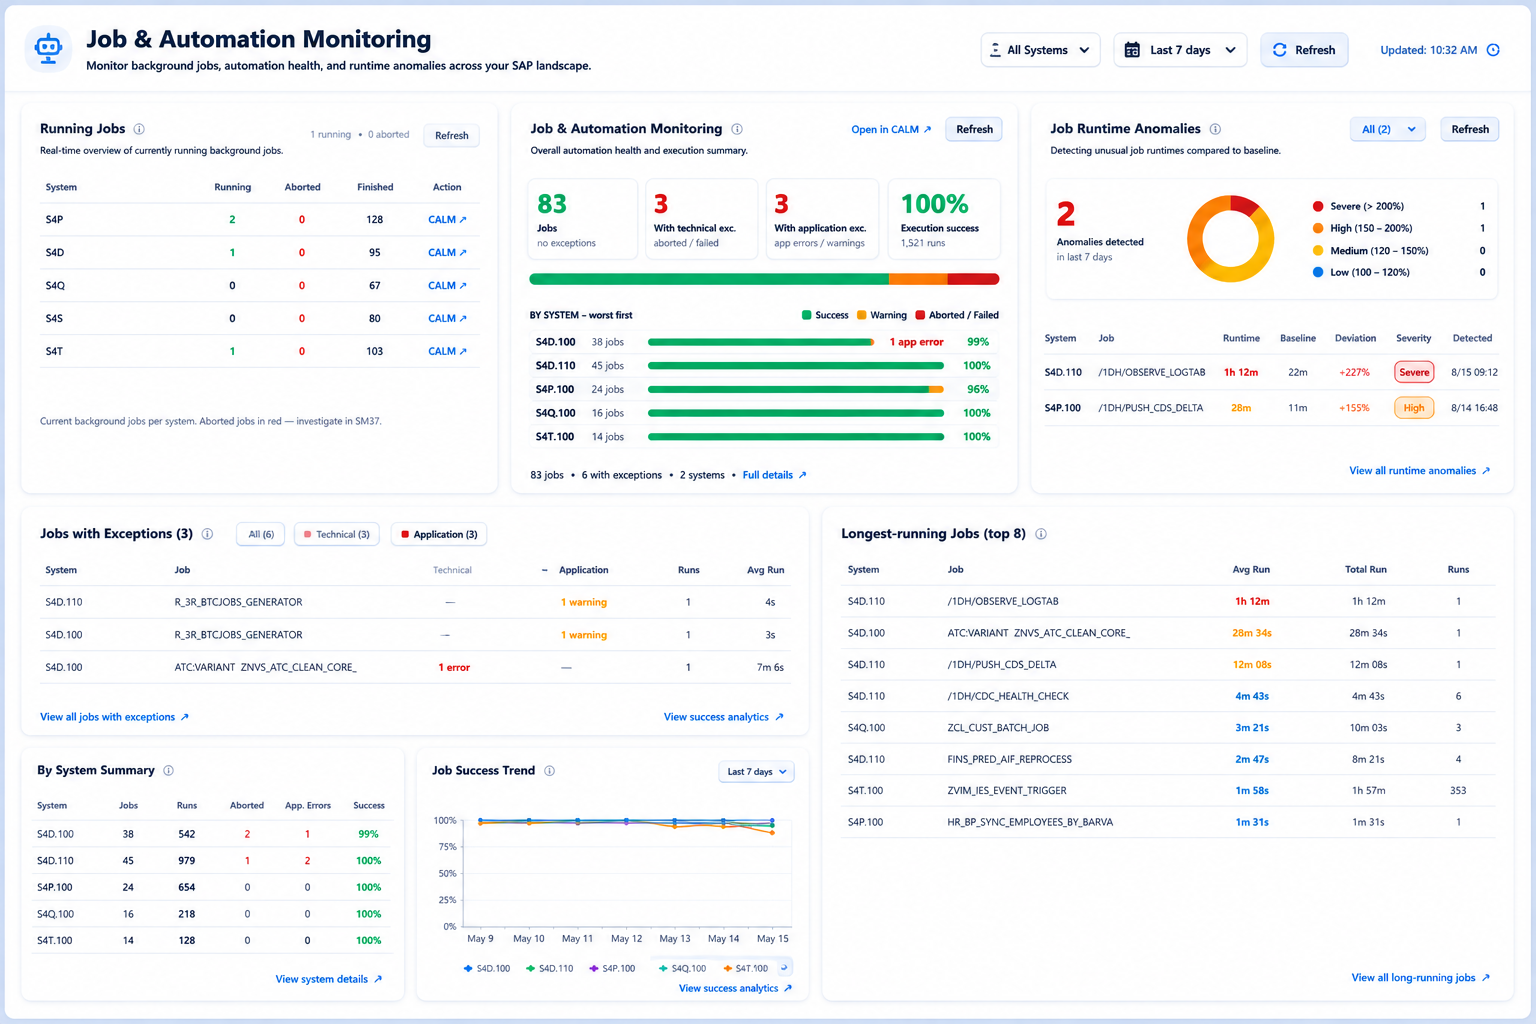
Task: Toggle the Application (3) filter chip
Action: click(x=439, y=535)
